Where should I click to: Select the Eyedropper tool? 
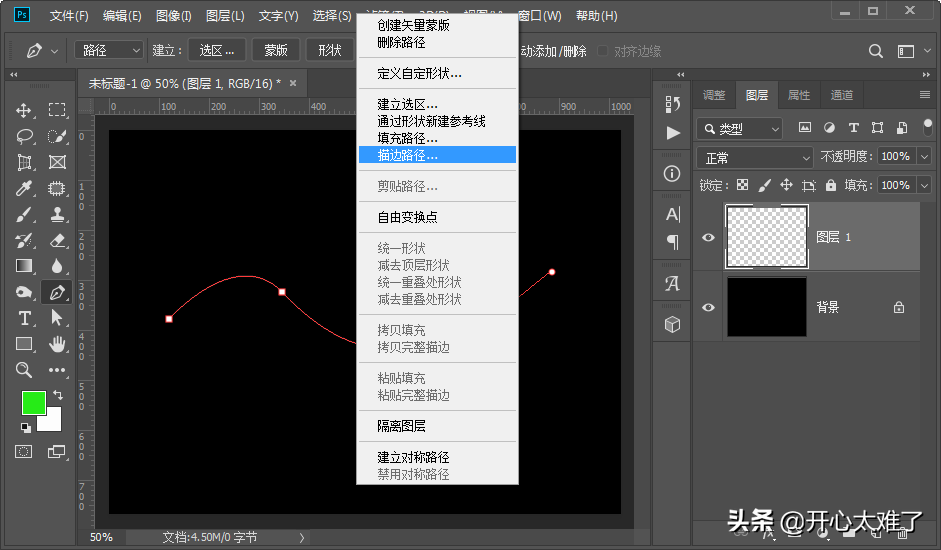pos(25,188)
